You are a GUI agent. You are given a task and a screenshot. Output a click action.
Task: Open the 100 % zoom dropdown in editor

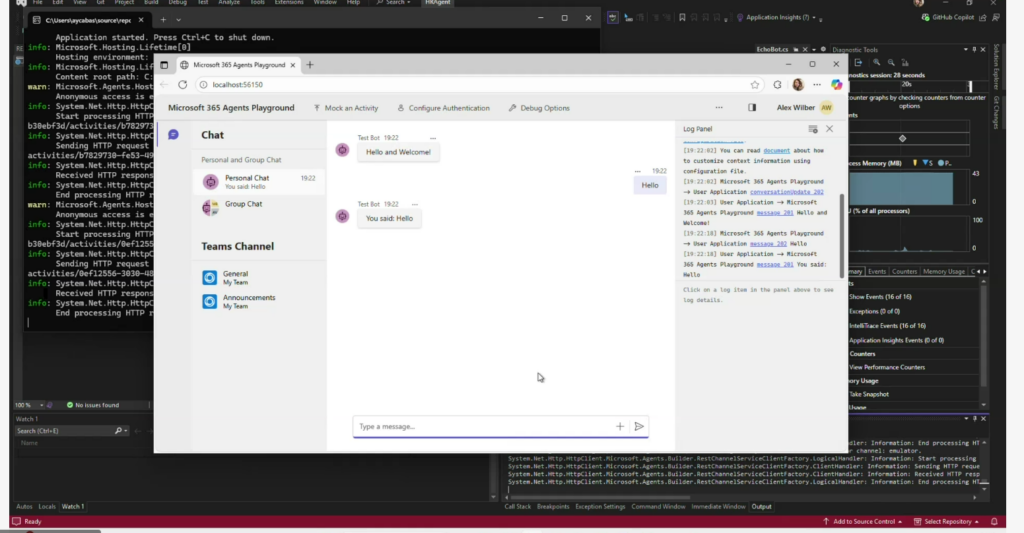tap(42, 405)
